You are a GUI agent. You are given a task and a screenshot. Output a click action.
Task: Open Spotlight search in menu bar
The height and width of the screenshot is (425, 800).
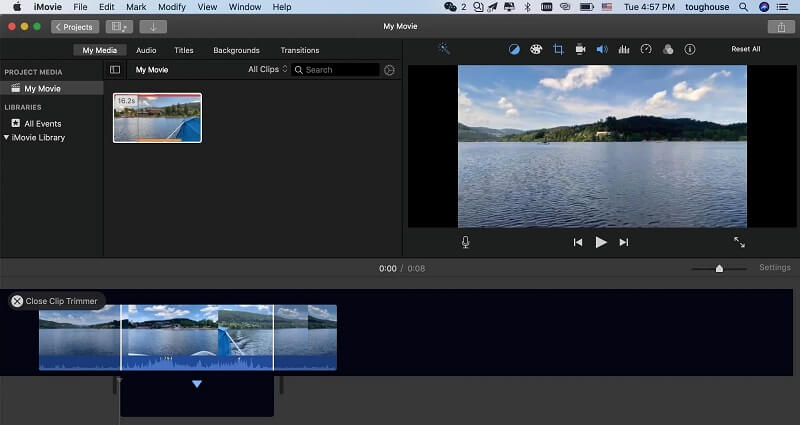tap(743, 7)
